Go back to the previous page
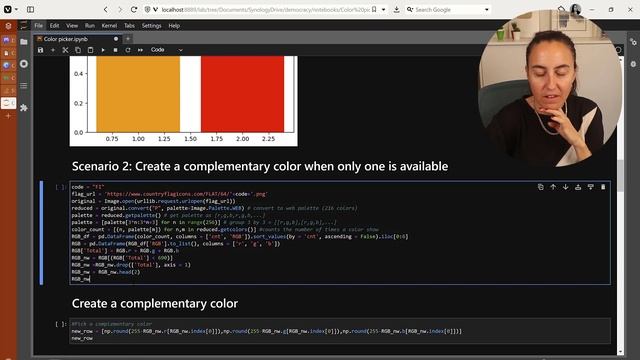This screenshot has height=360, width=640. [x=106, y=9]
